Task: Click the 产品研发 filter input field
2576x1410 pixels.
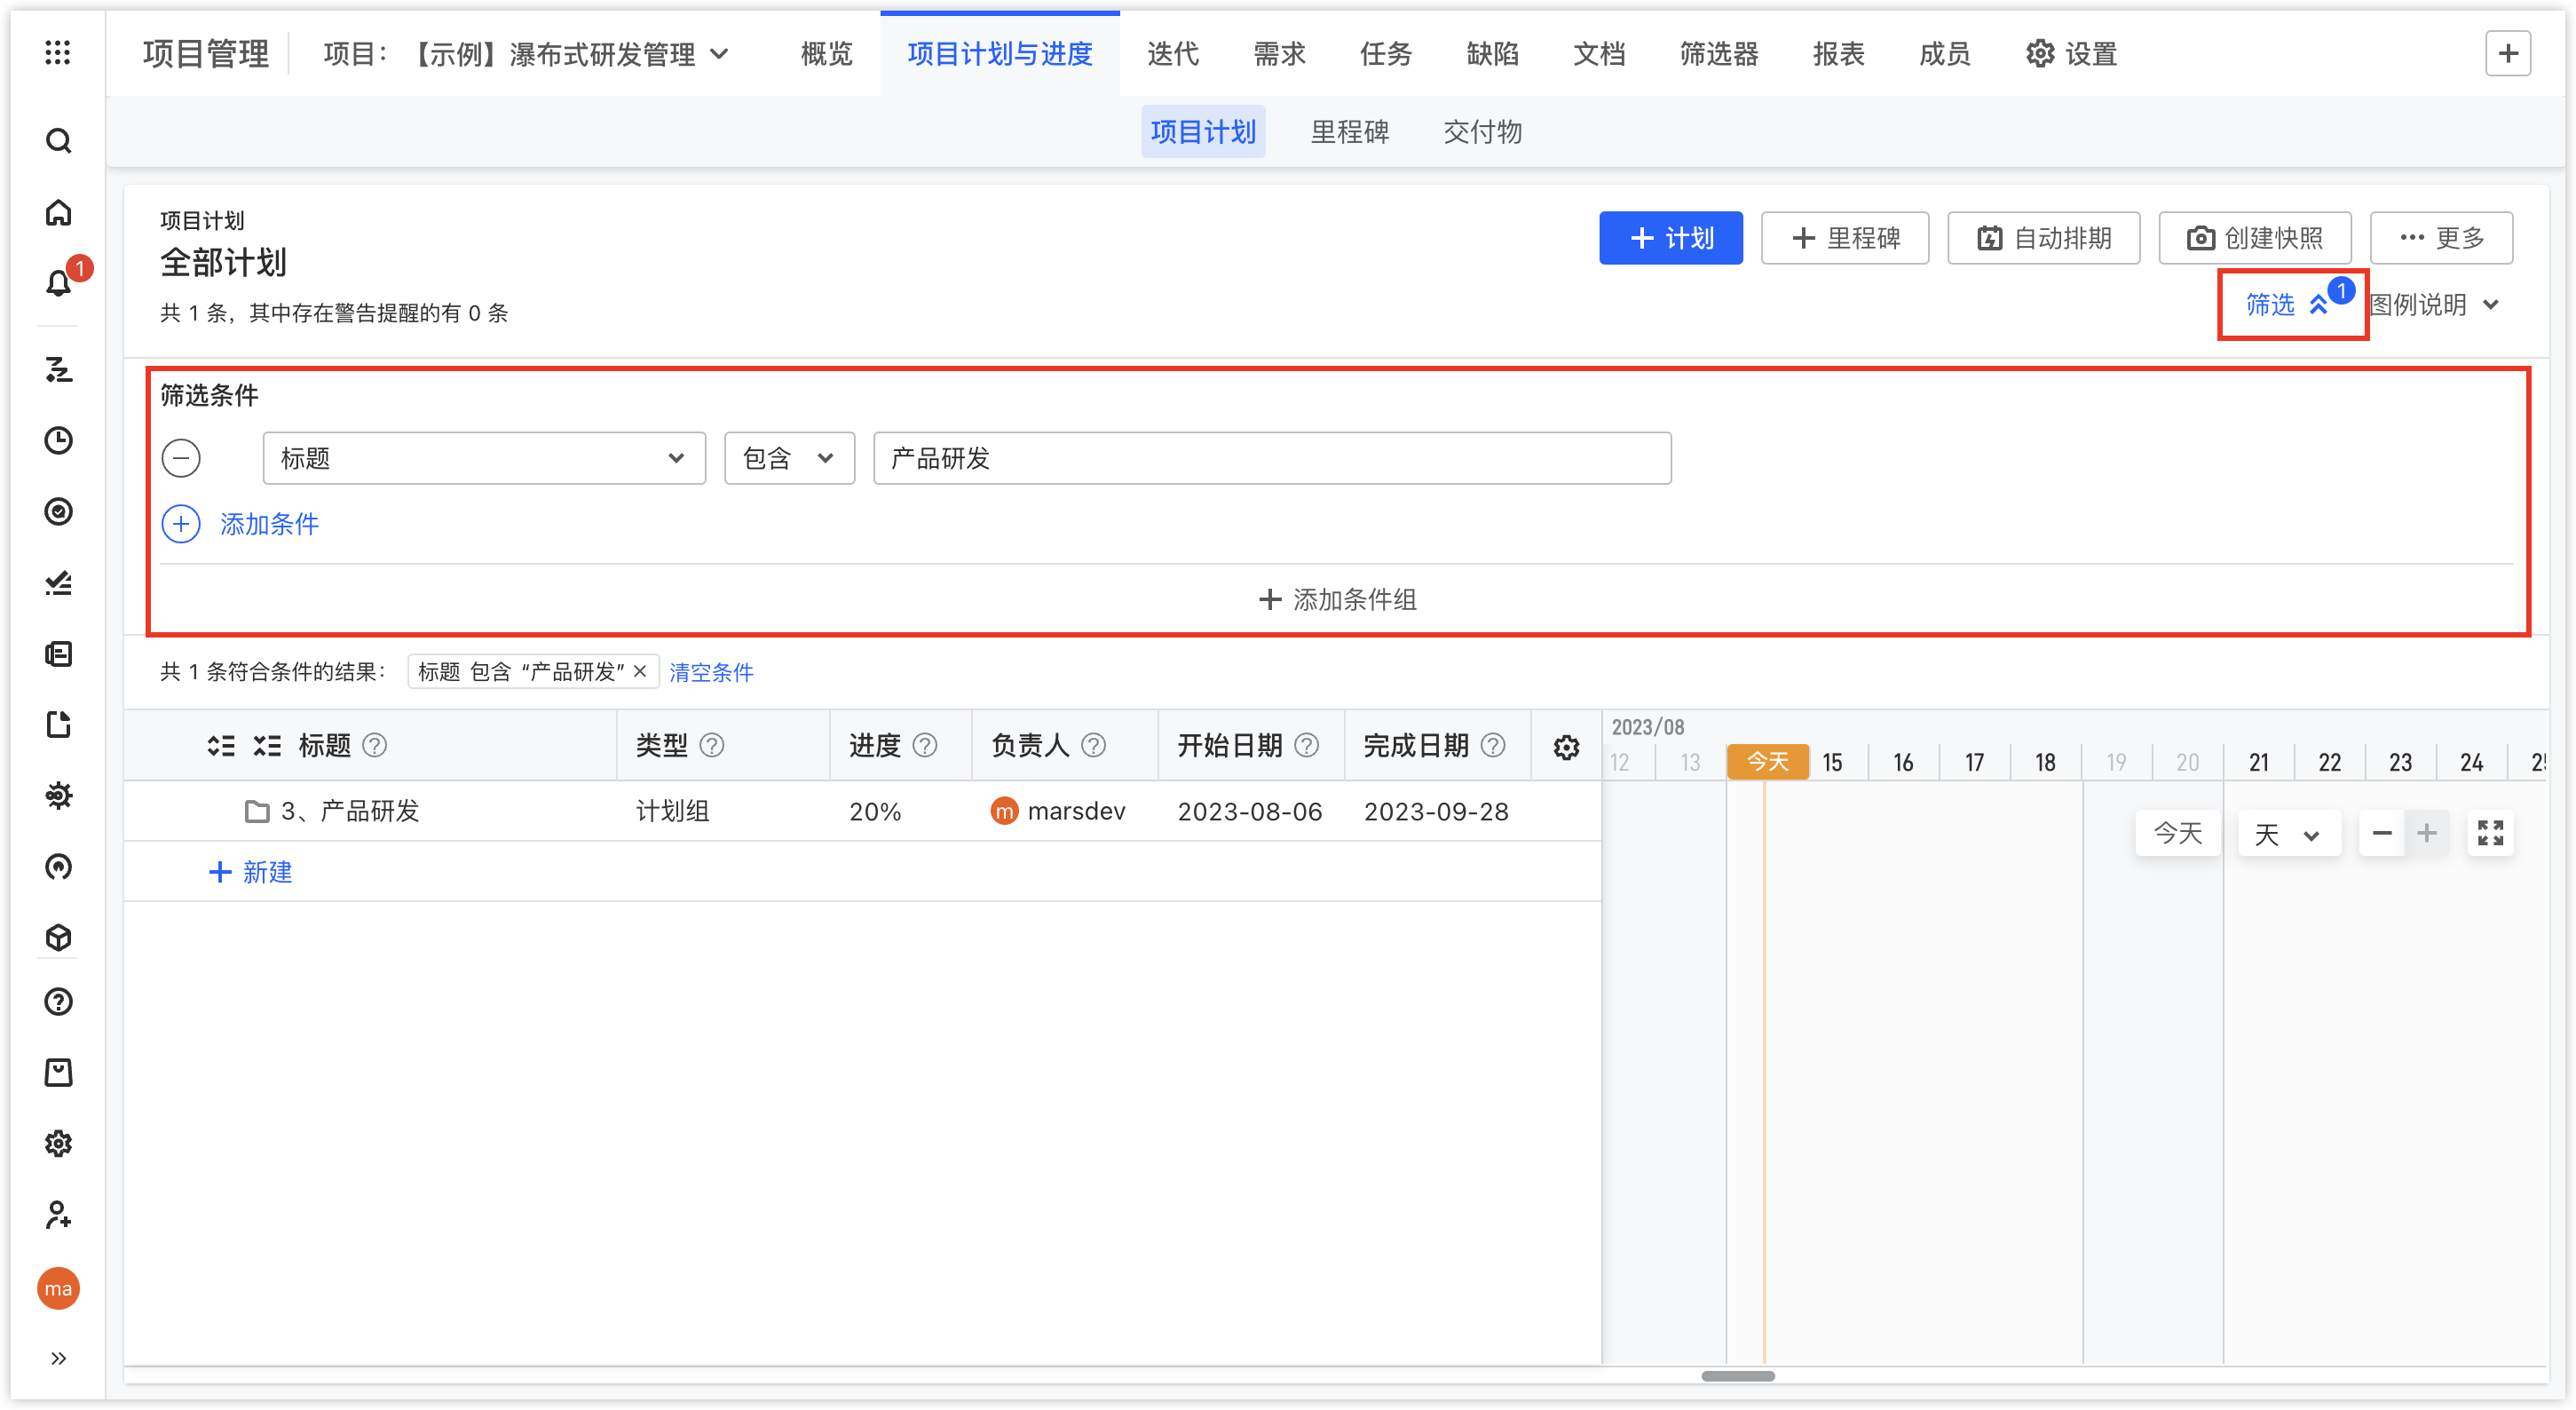Action: tap(1272, 458)
